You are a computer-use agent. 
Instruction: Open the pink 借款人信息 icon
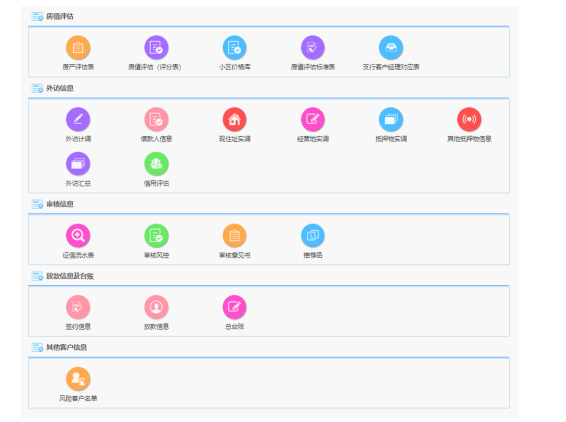tap(156, 119)
